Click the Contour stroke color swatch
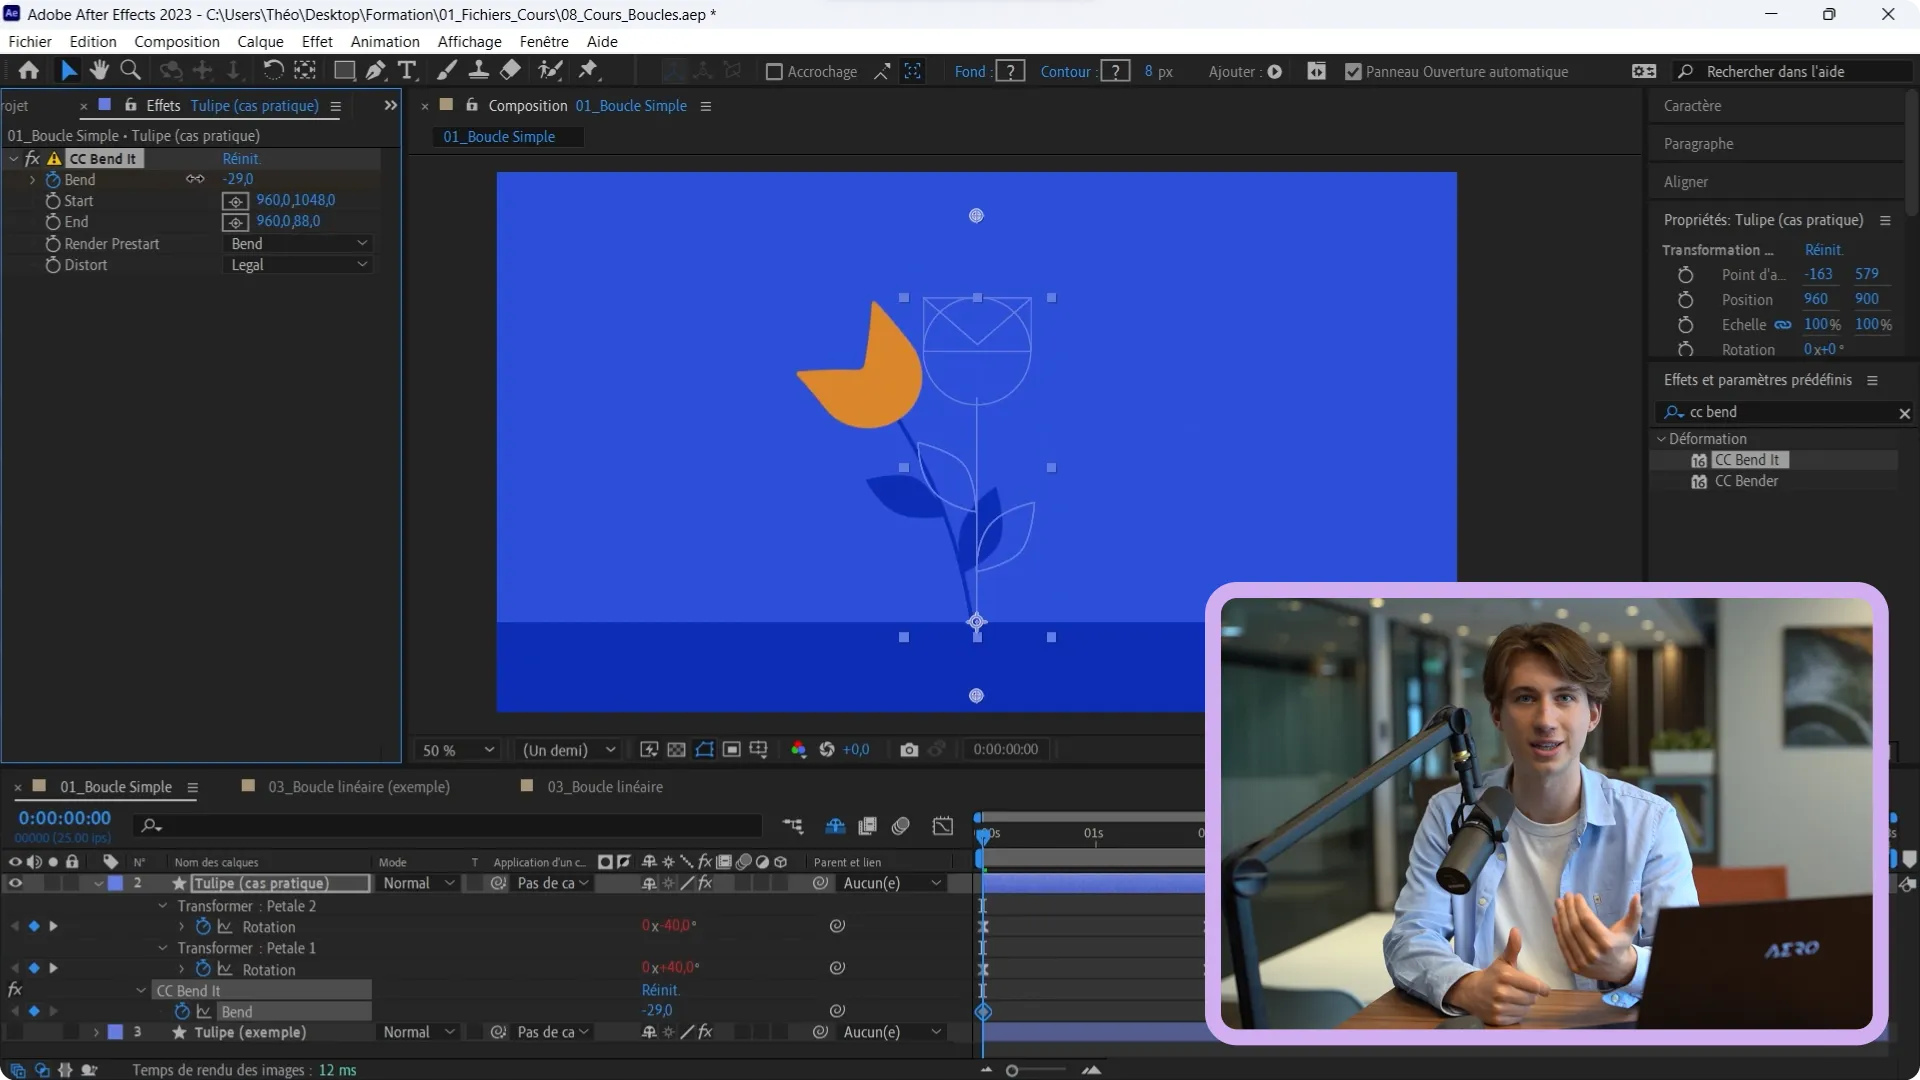Screen dimensions: 1920x1080 (1115, 71)
